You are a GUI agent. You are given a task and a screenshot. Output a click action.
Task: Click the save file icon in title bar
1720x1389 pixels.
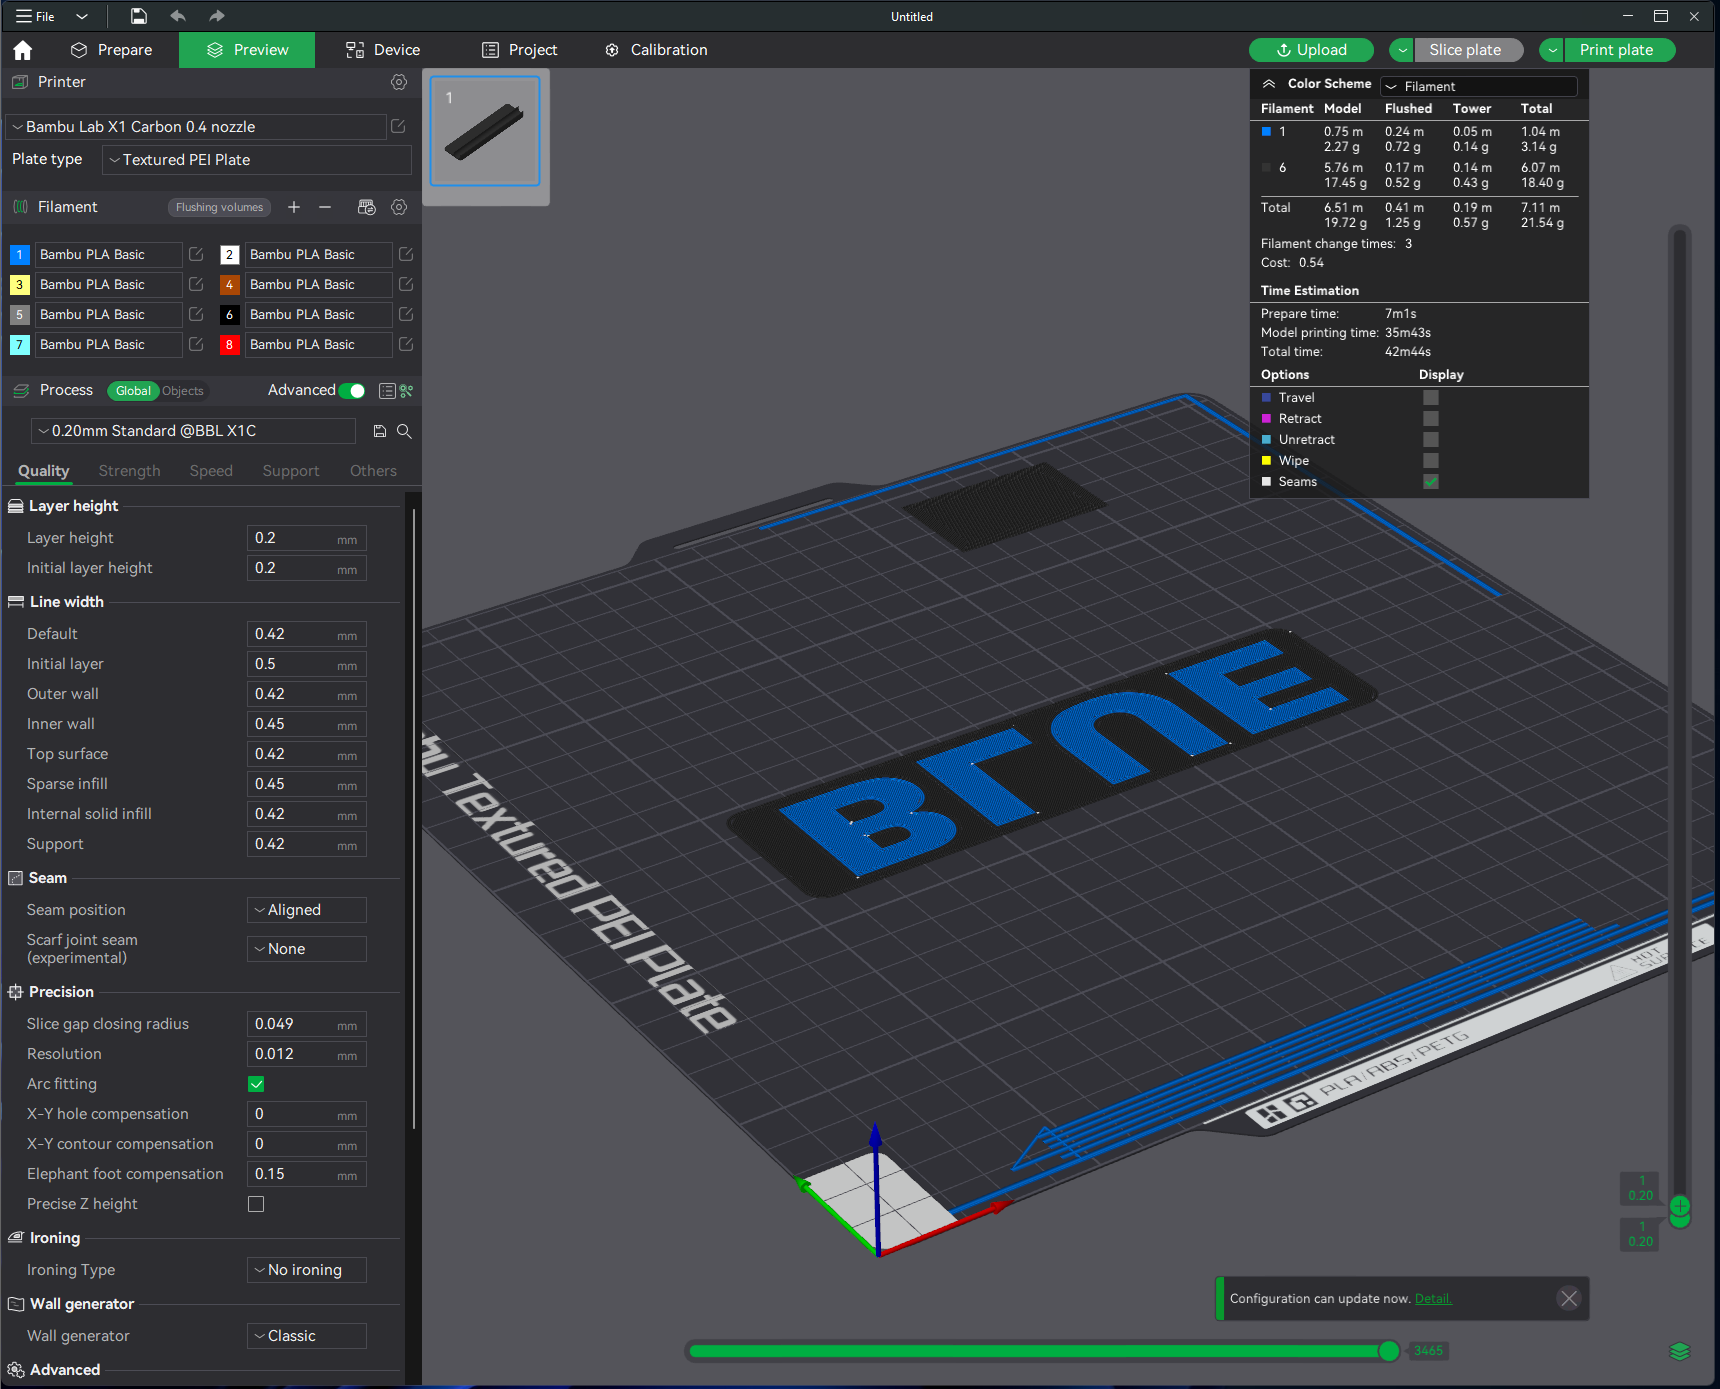(139, 16)
